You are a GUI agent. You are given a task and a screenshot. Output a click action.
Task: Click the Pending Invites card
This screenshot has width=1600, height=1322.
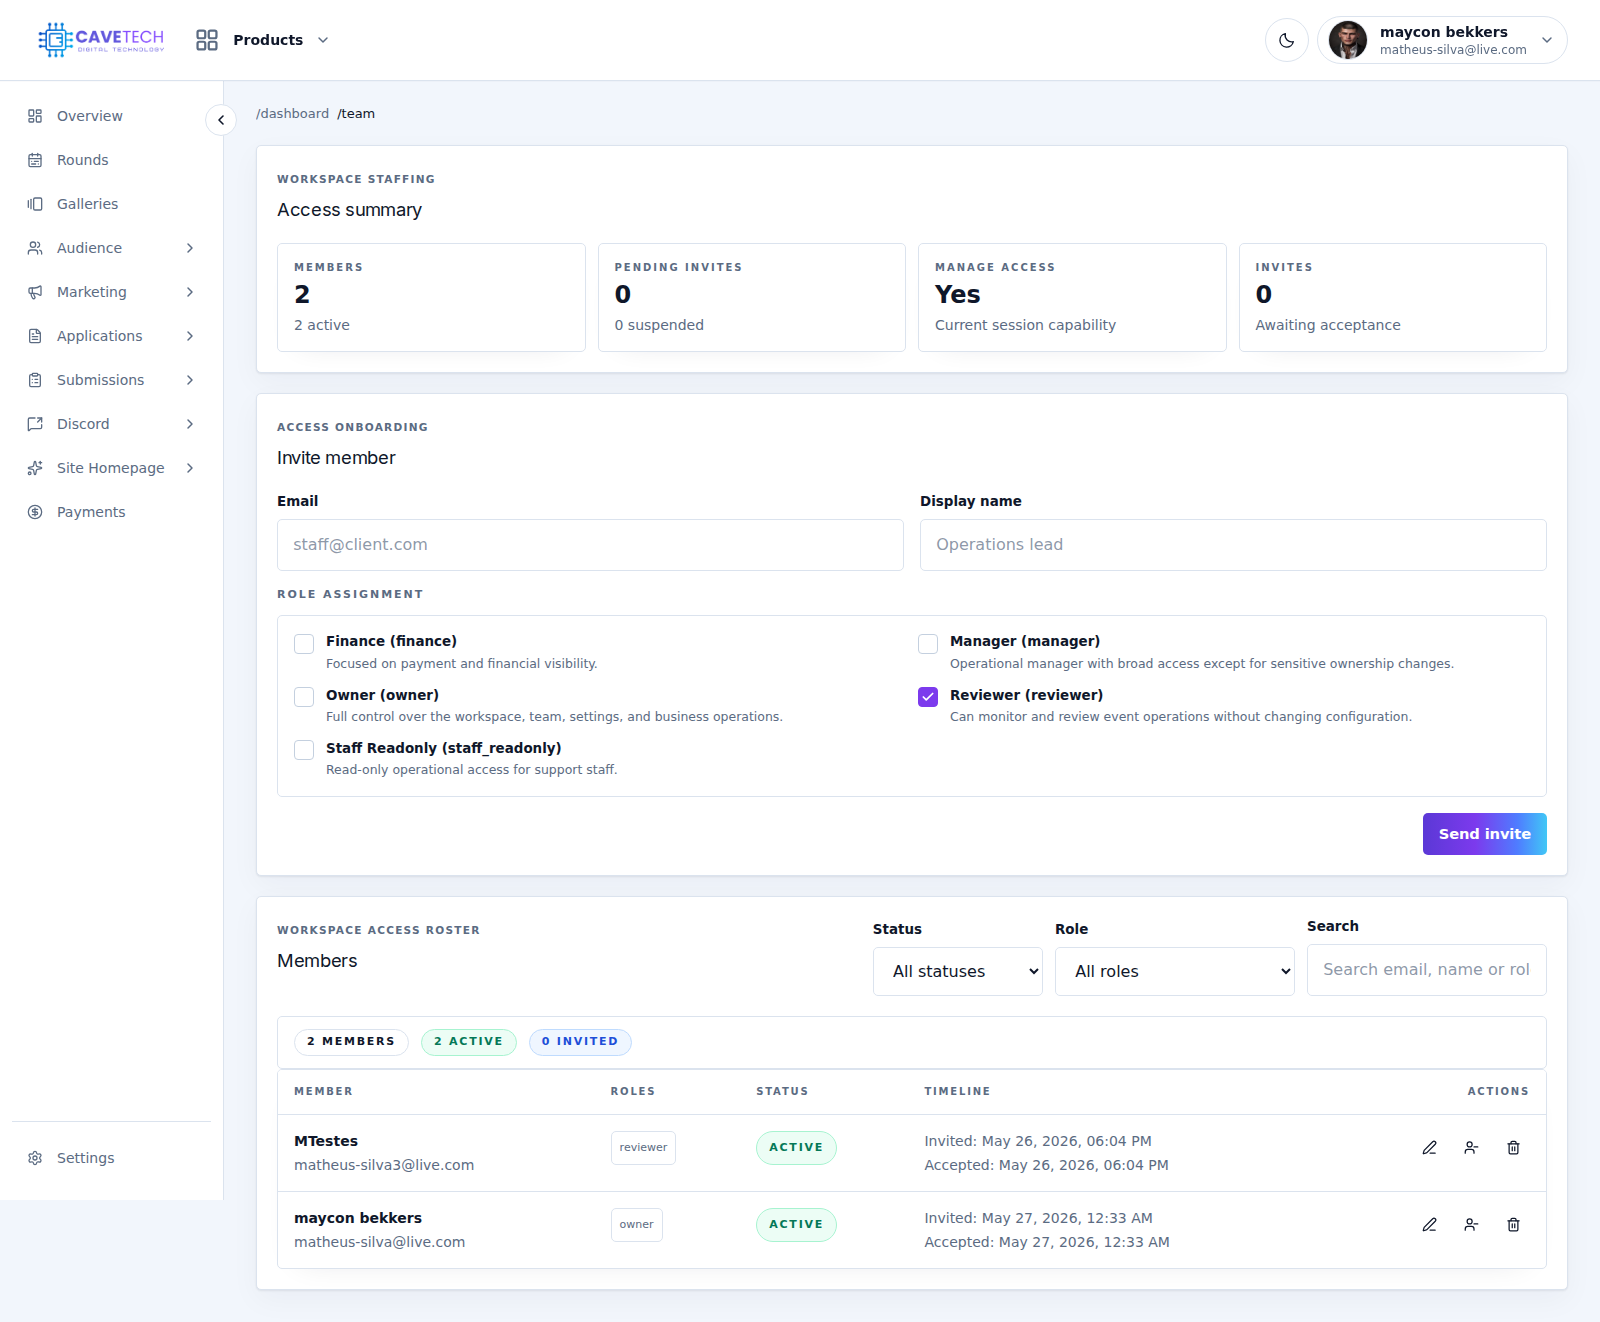(x=752, y=297)
